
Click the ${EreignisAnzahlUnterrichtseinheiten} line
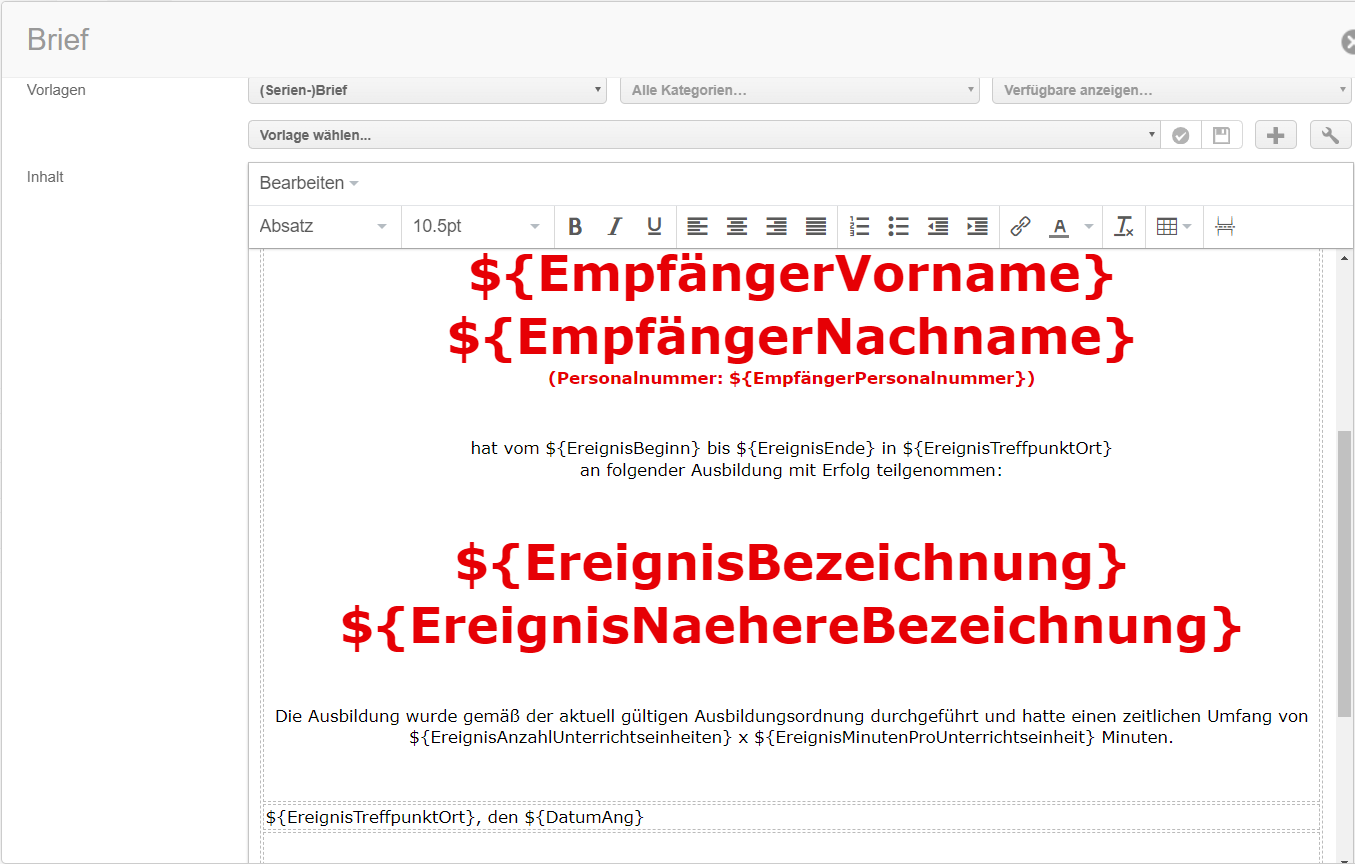[791, 738]
